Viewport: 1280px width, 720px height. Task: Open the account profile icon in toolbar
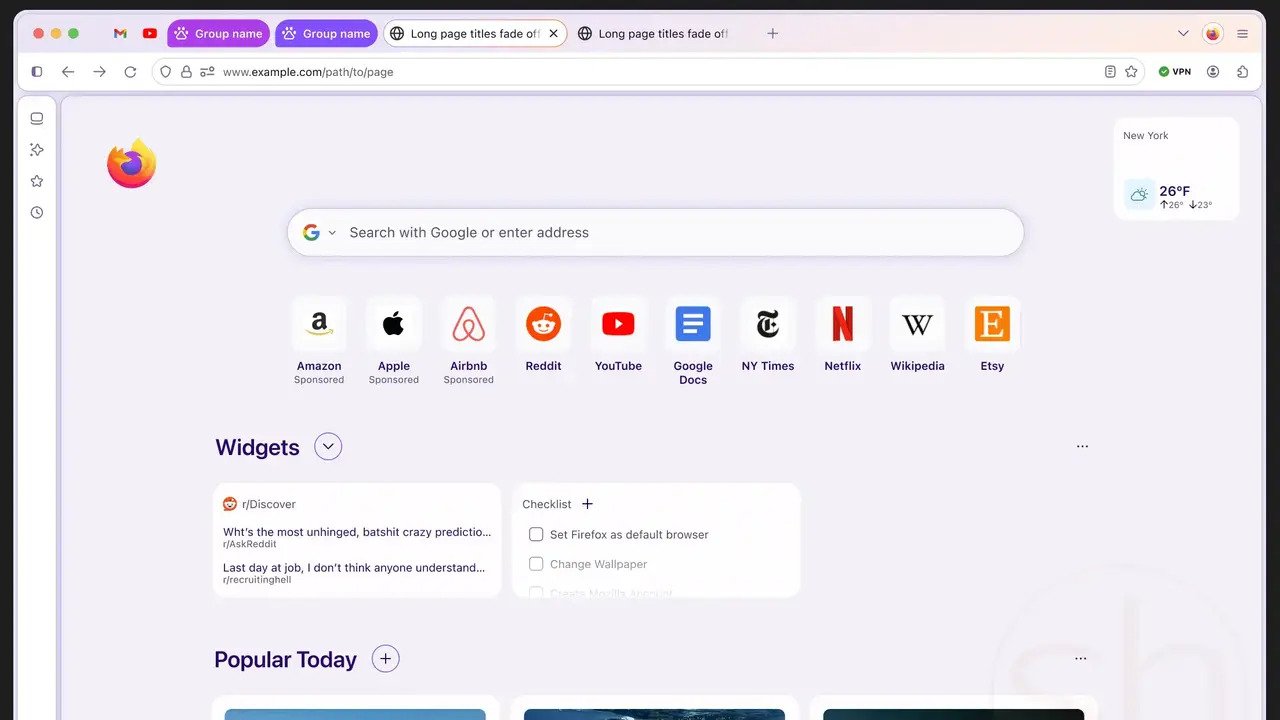pos(1213,71)
